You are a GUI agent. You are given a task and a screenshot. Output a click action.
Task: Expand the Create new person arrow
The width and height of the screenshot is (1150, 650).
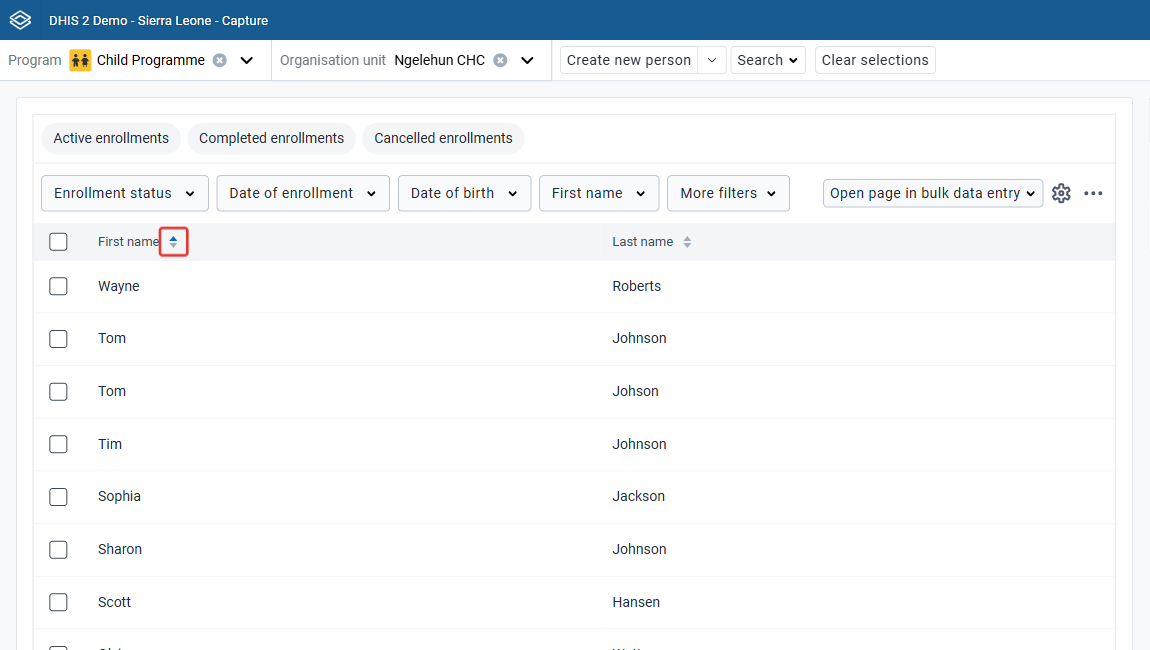pyautogui.click(x=711, y=60)
